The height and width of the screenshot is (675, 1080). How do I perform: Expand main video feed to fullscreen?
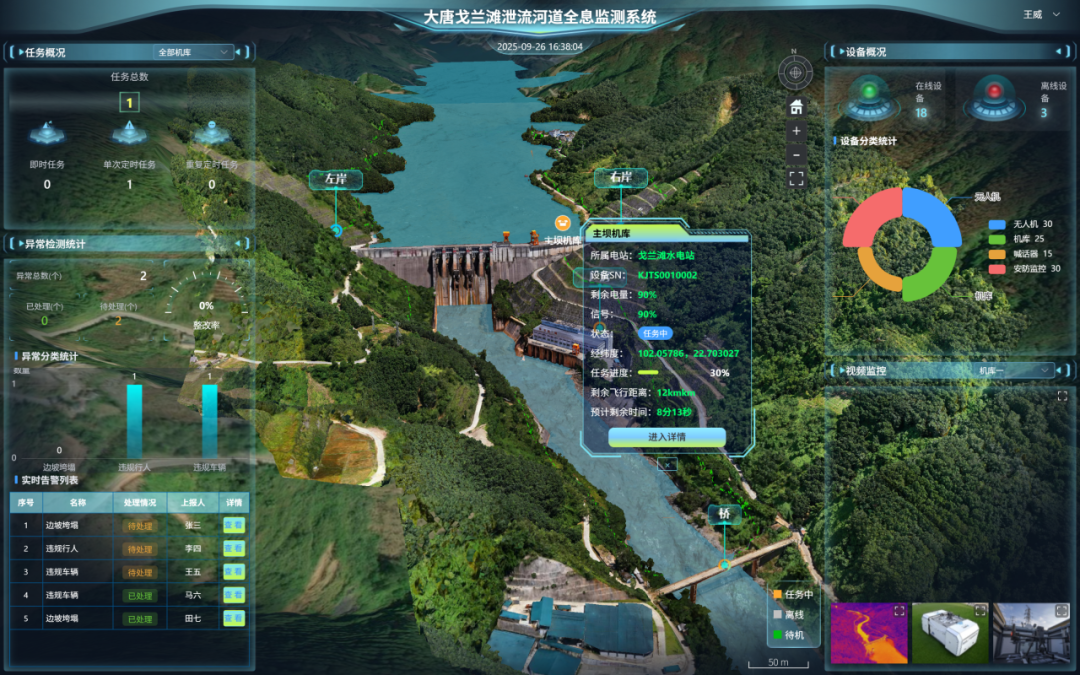(1061, 397)
